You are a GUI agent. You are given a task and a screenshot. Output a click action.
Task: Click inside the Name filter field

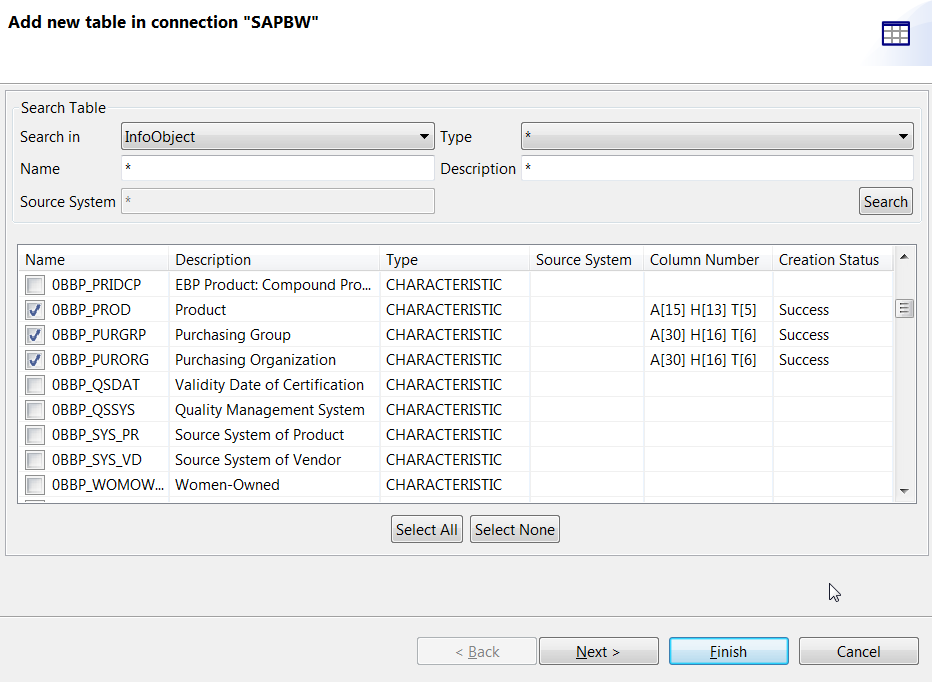point(278,168)
